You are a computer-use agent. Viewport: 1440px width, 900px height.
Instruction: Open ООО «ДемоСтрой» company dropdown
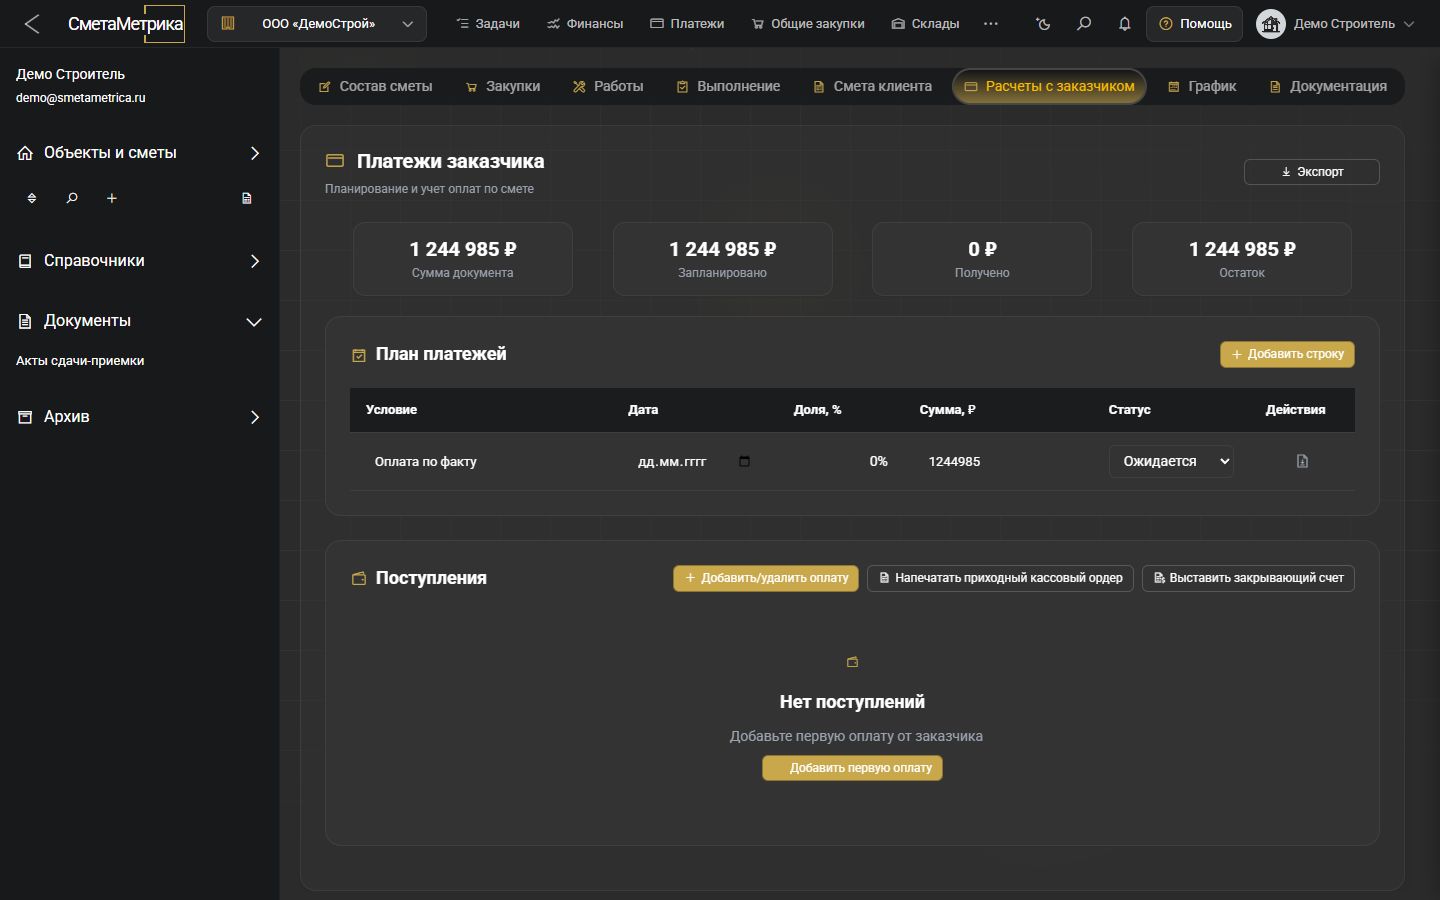pos(317,24)
